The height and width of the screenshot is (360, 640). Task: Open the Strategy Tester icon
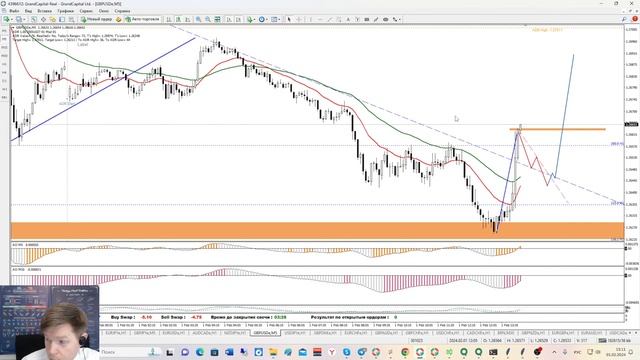(71, 19)
